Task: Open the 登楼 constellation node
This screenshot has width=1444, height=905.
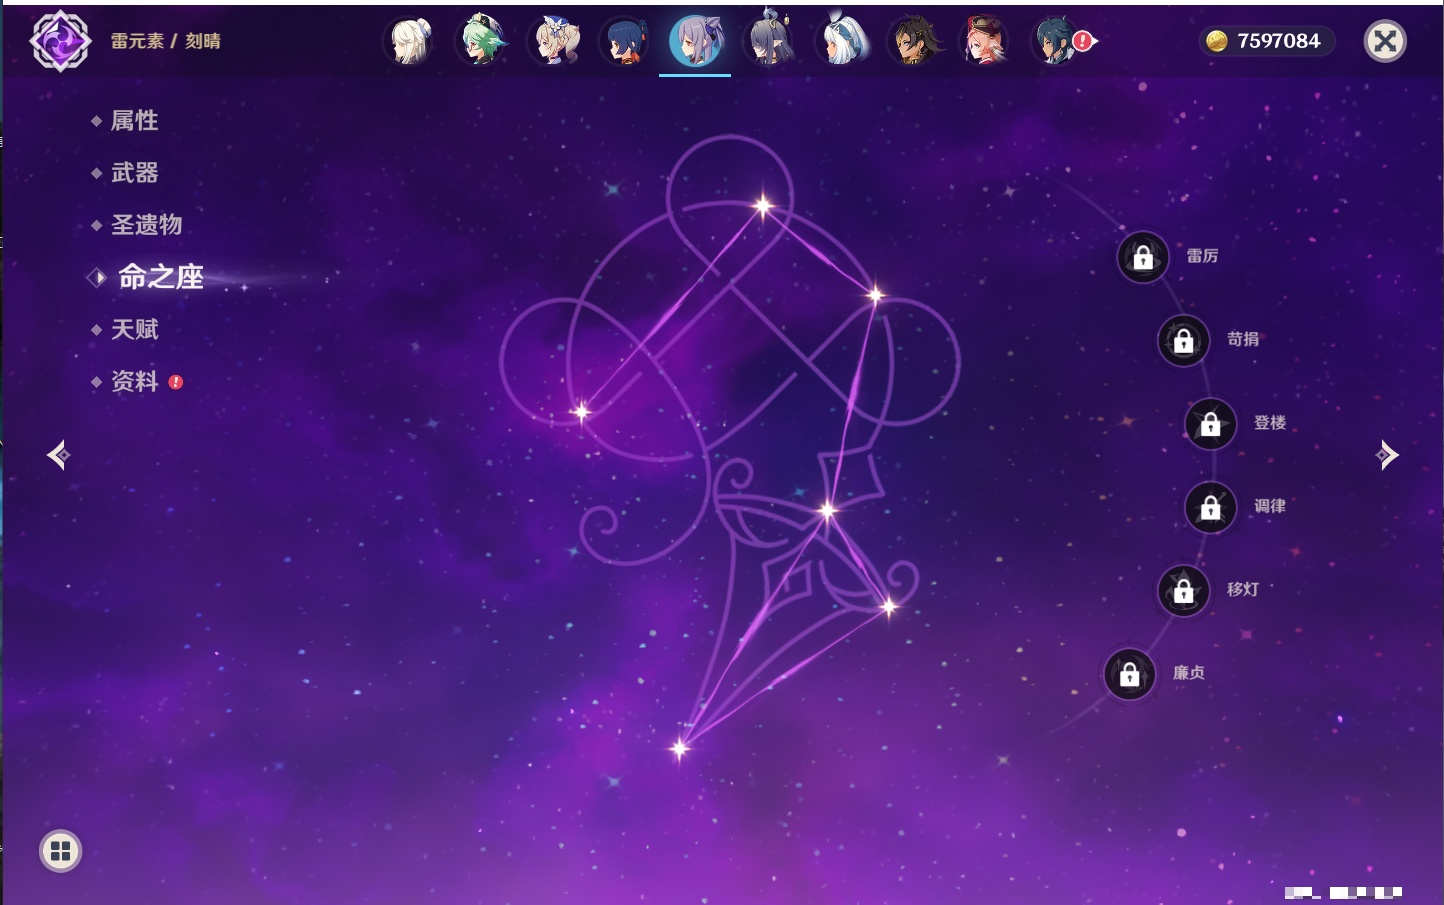Action: pyautogui.click(x=1210, y=424)
